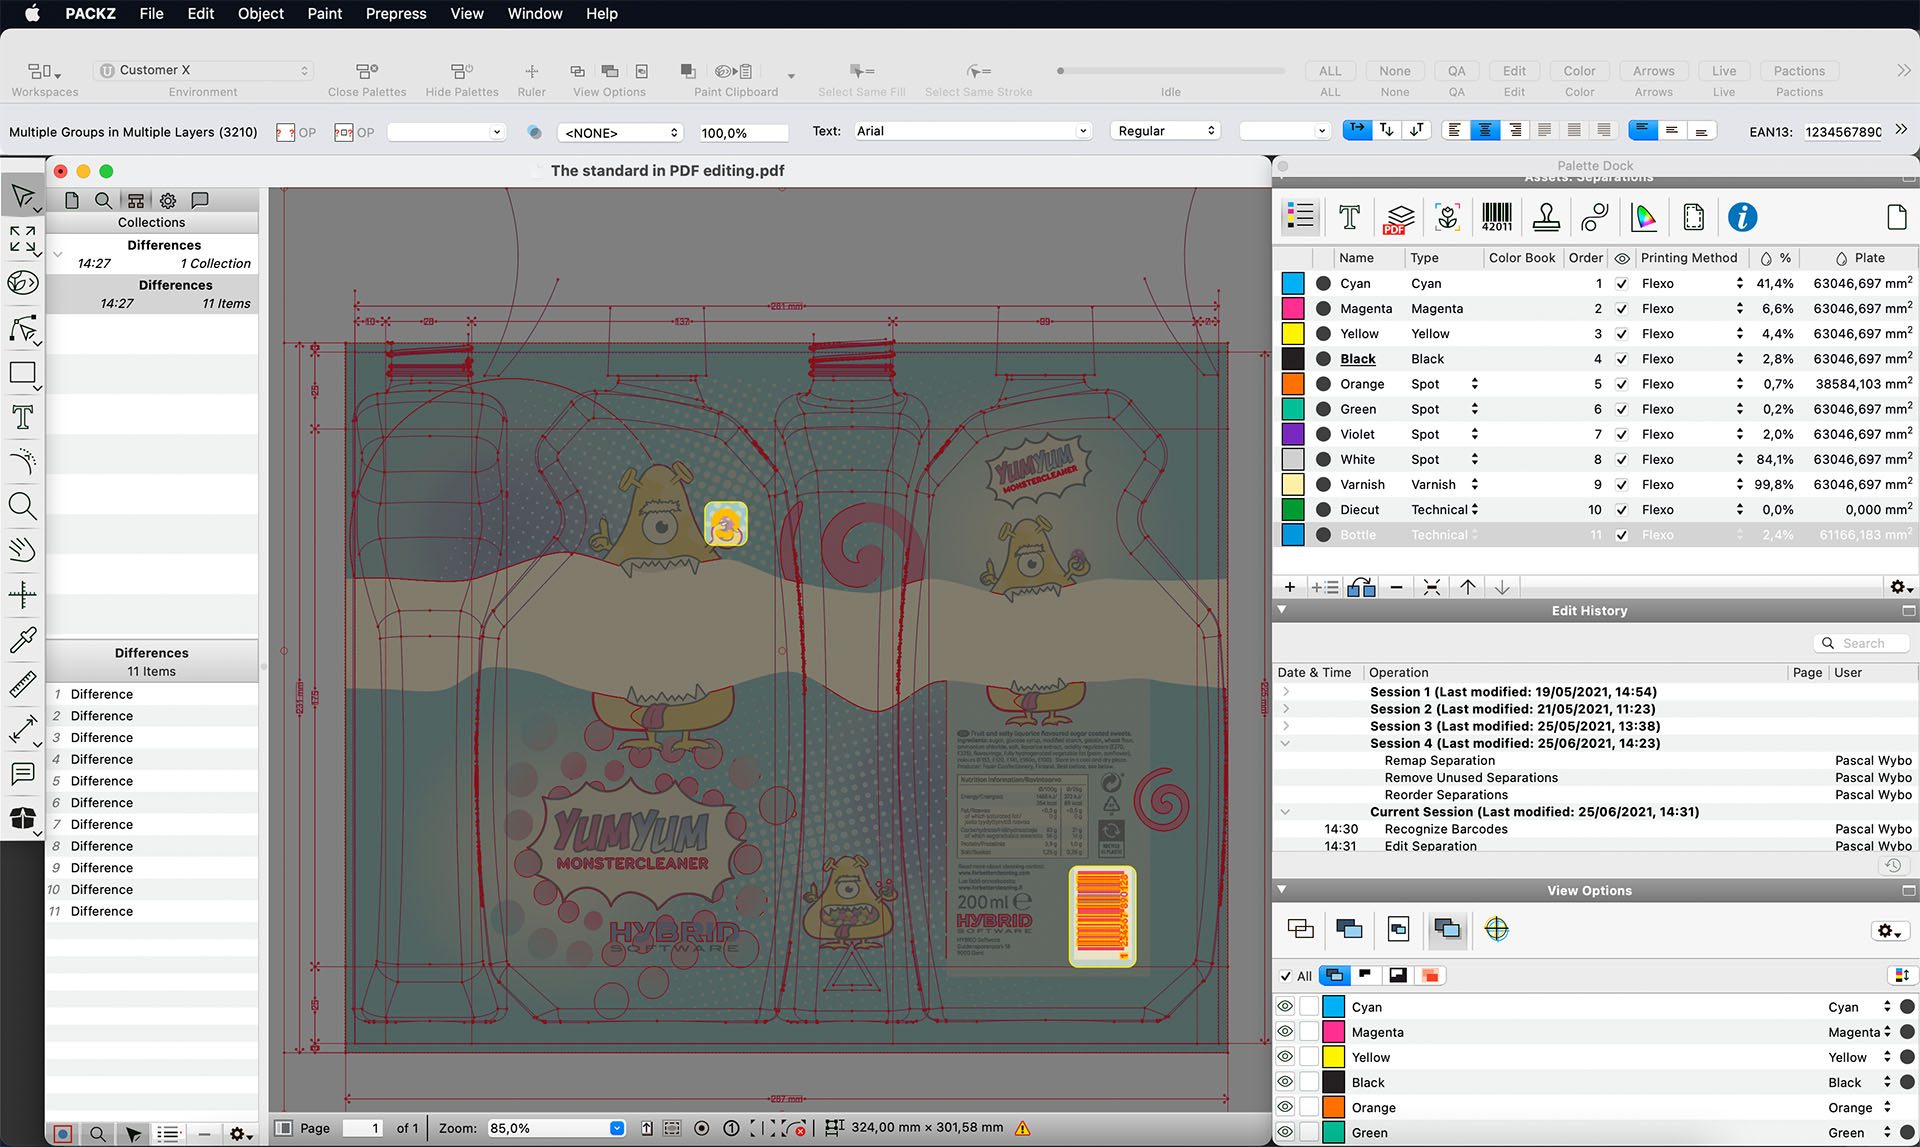Select the arrow selection tool
The width and height of the screenshot is (1920, 1147).
[22, 196]
